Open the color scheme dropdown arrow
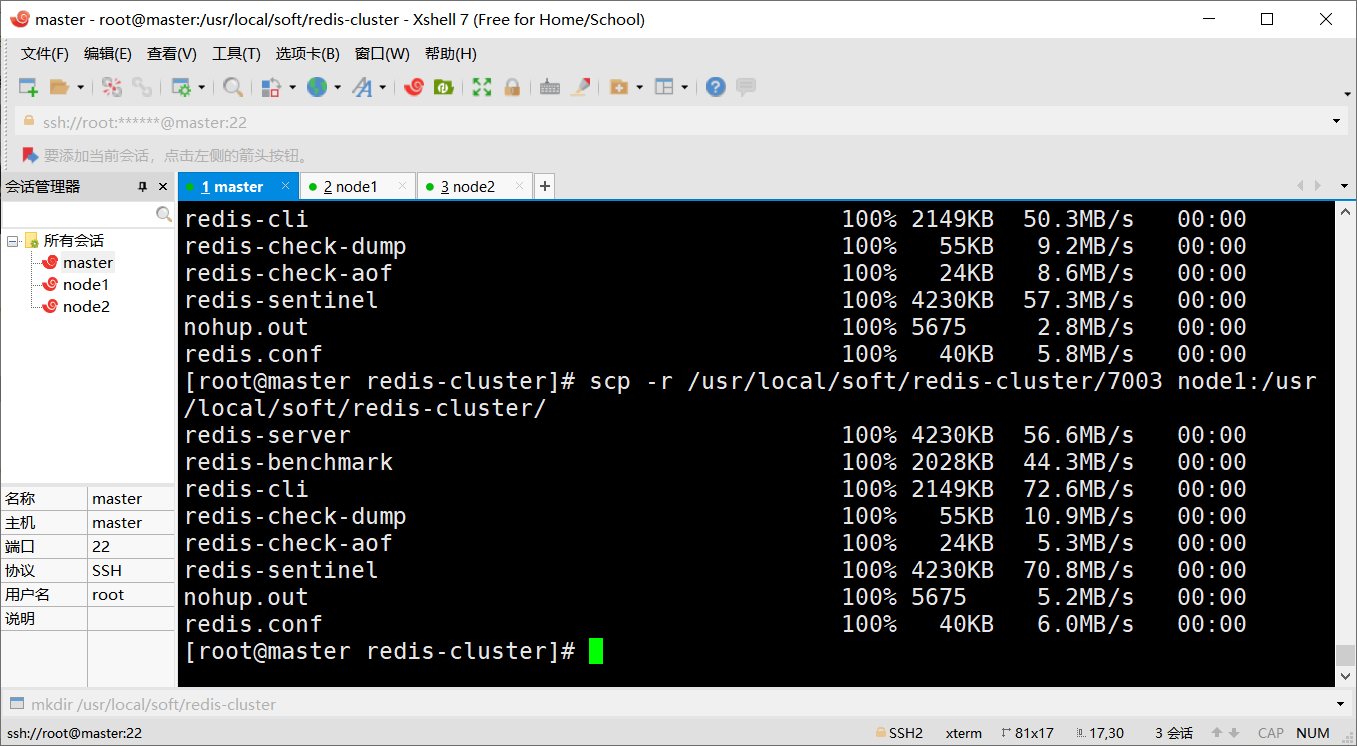 pos(292,88)
